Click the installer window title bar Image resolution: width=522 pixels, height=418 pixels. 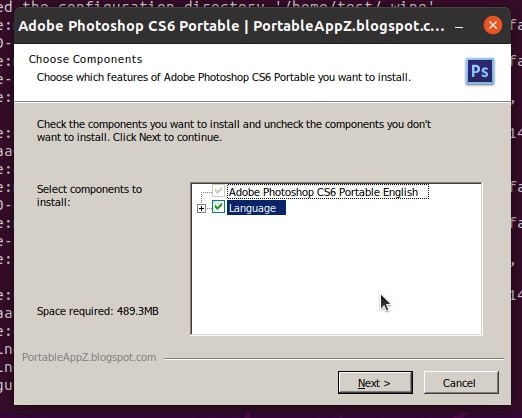click(231, 26)
